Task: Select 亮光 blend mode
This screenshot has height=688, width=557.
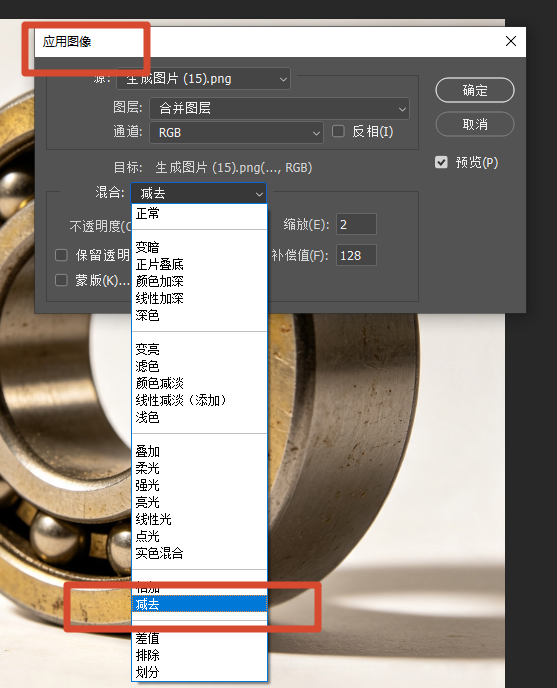Action: point(199,502)
